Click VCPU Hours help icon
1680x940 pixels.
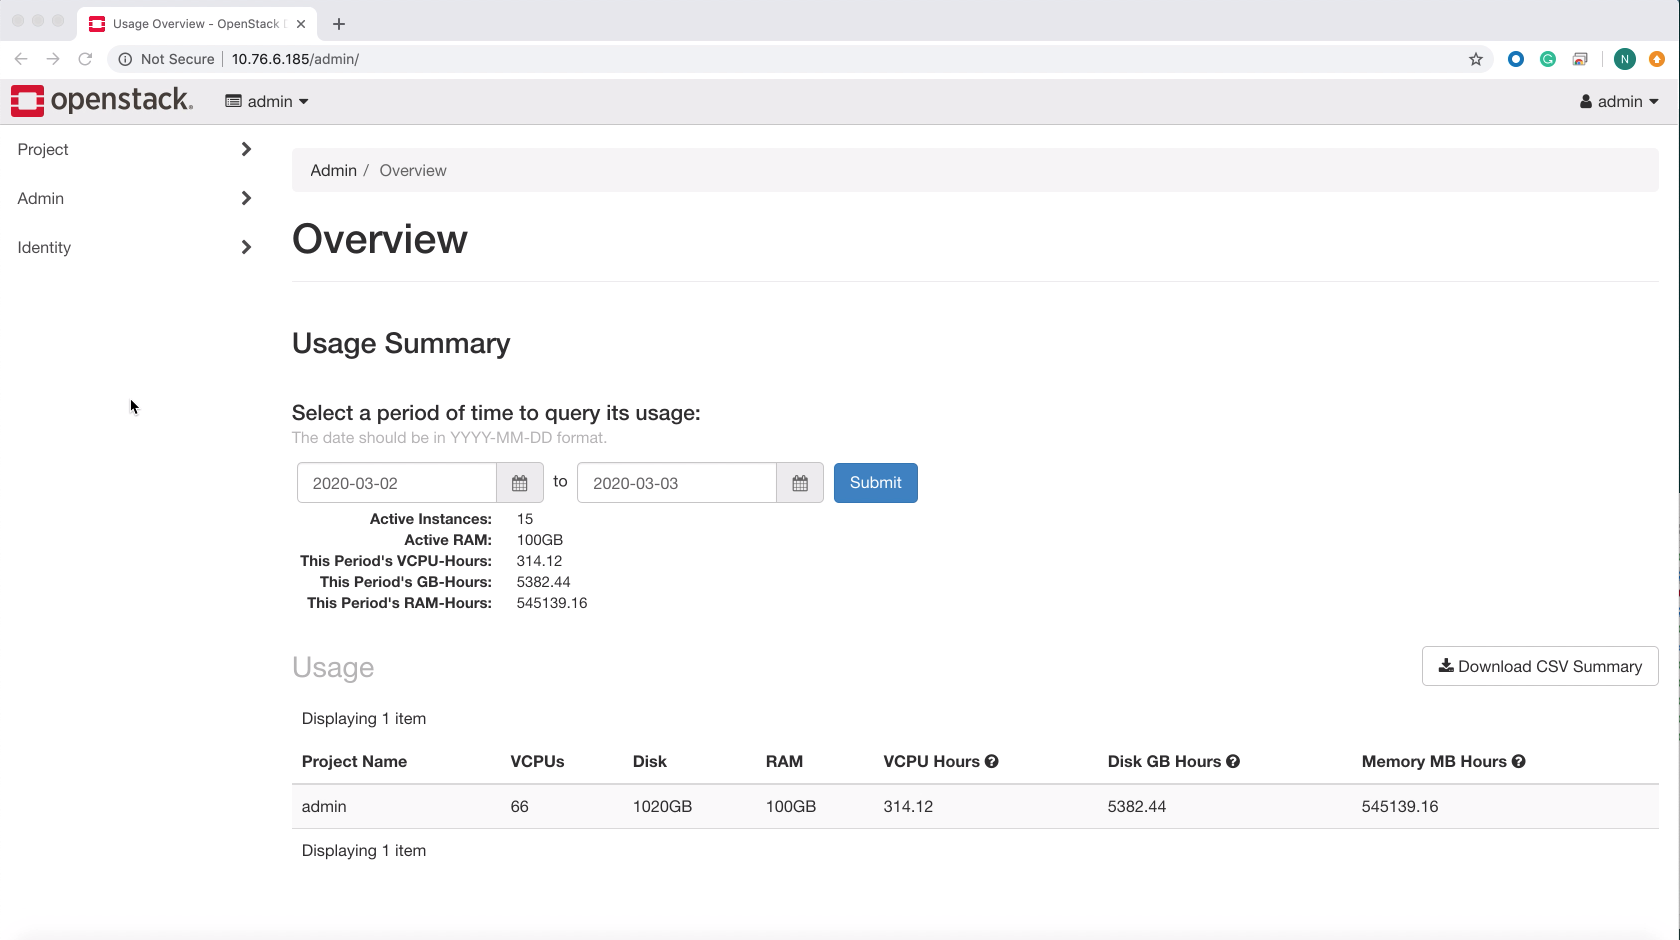click(x=992, y=761)
